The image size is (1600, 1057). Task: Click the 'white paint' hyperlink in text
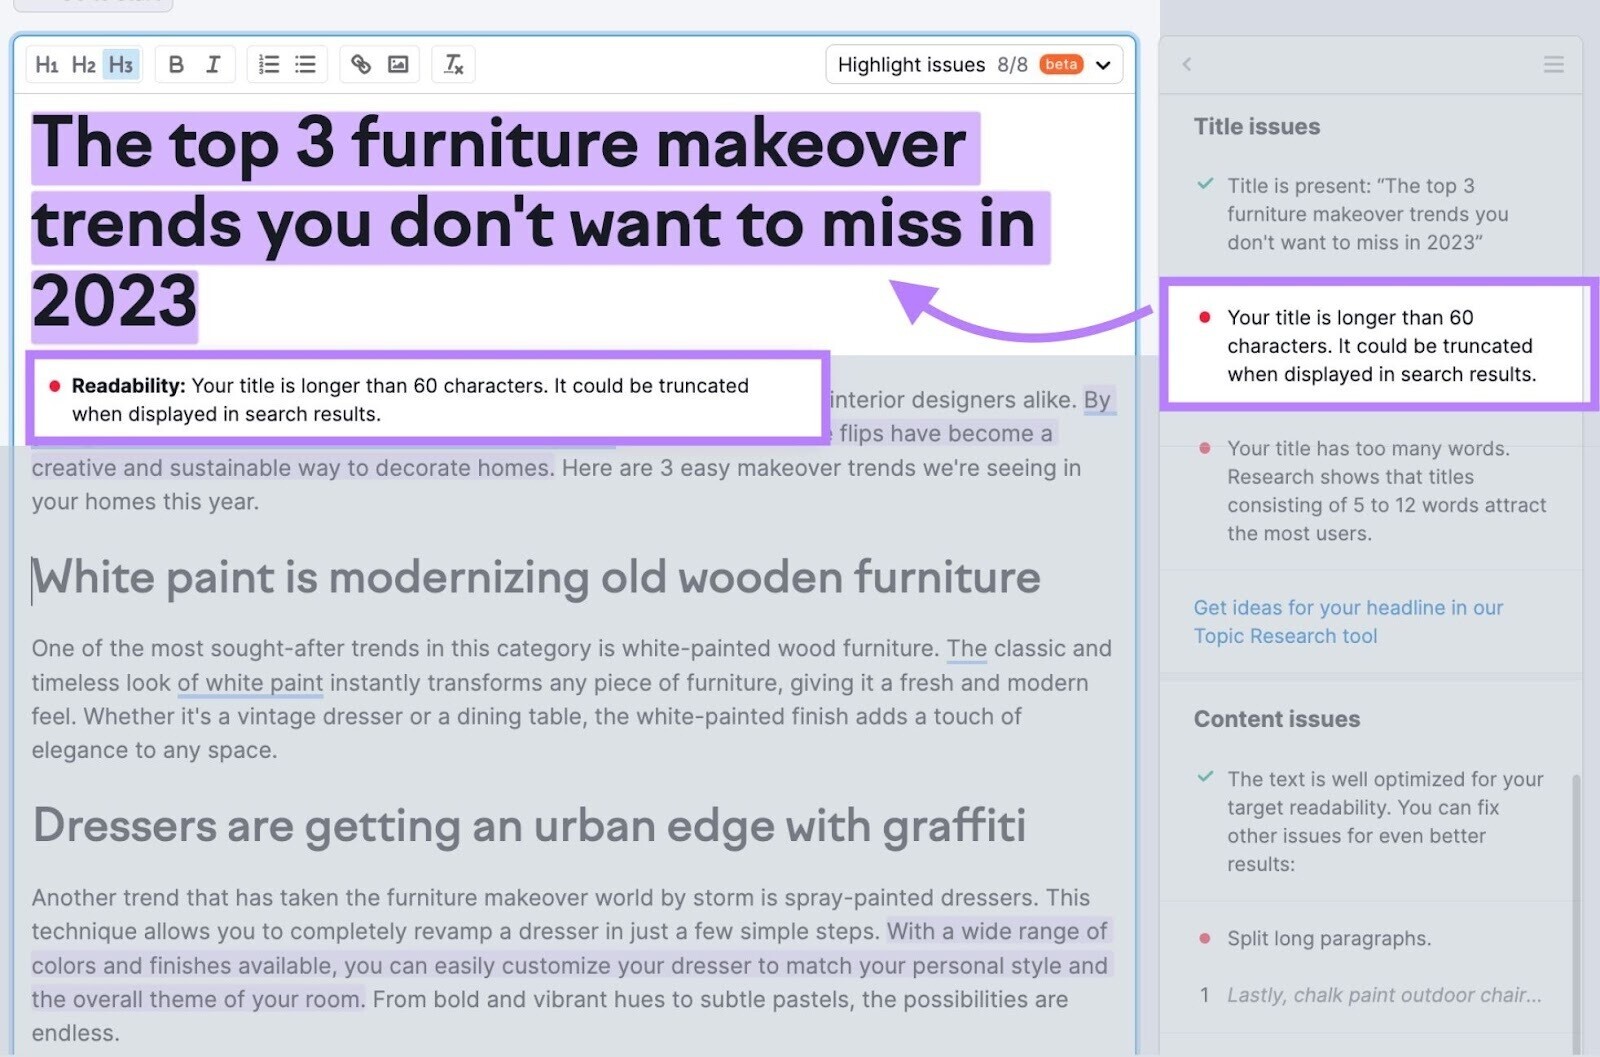[249, 683]
